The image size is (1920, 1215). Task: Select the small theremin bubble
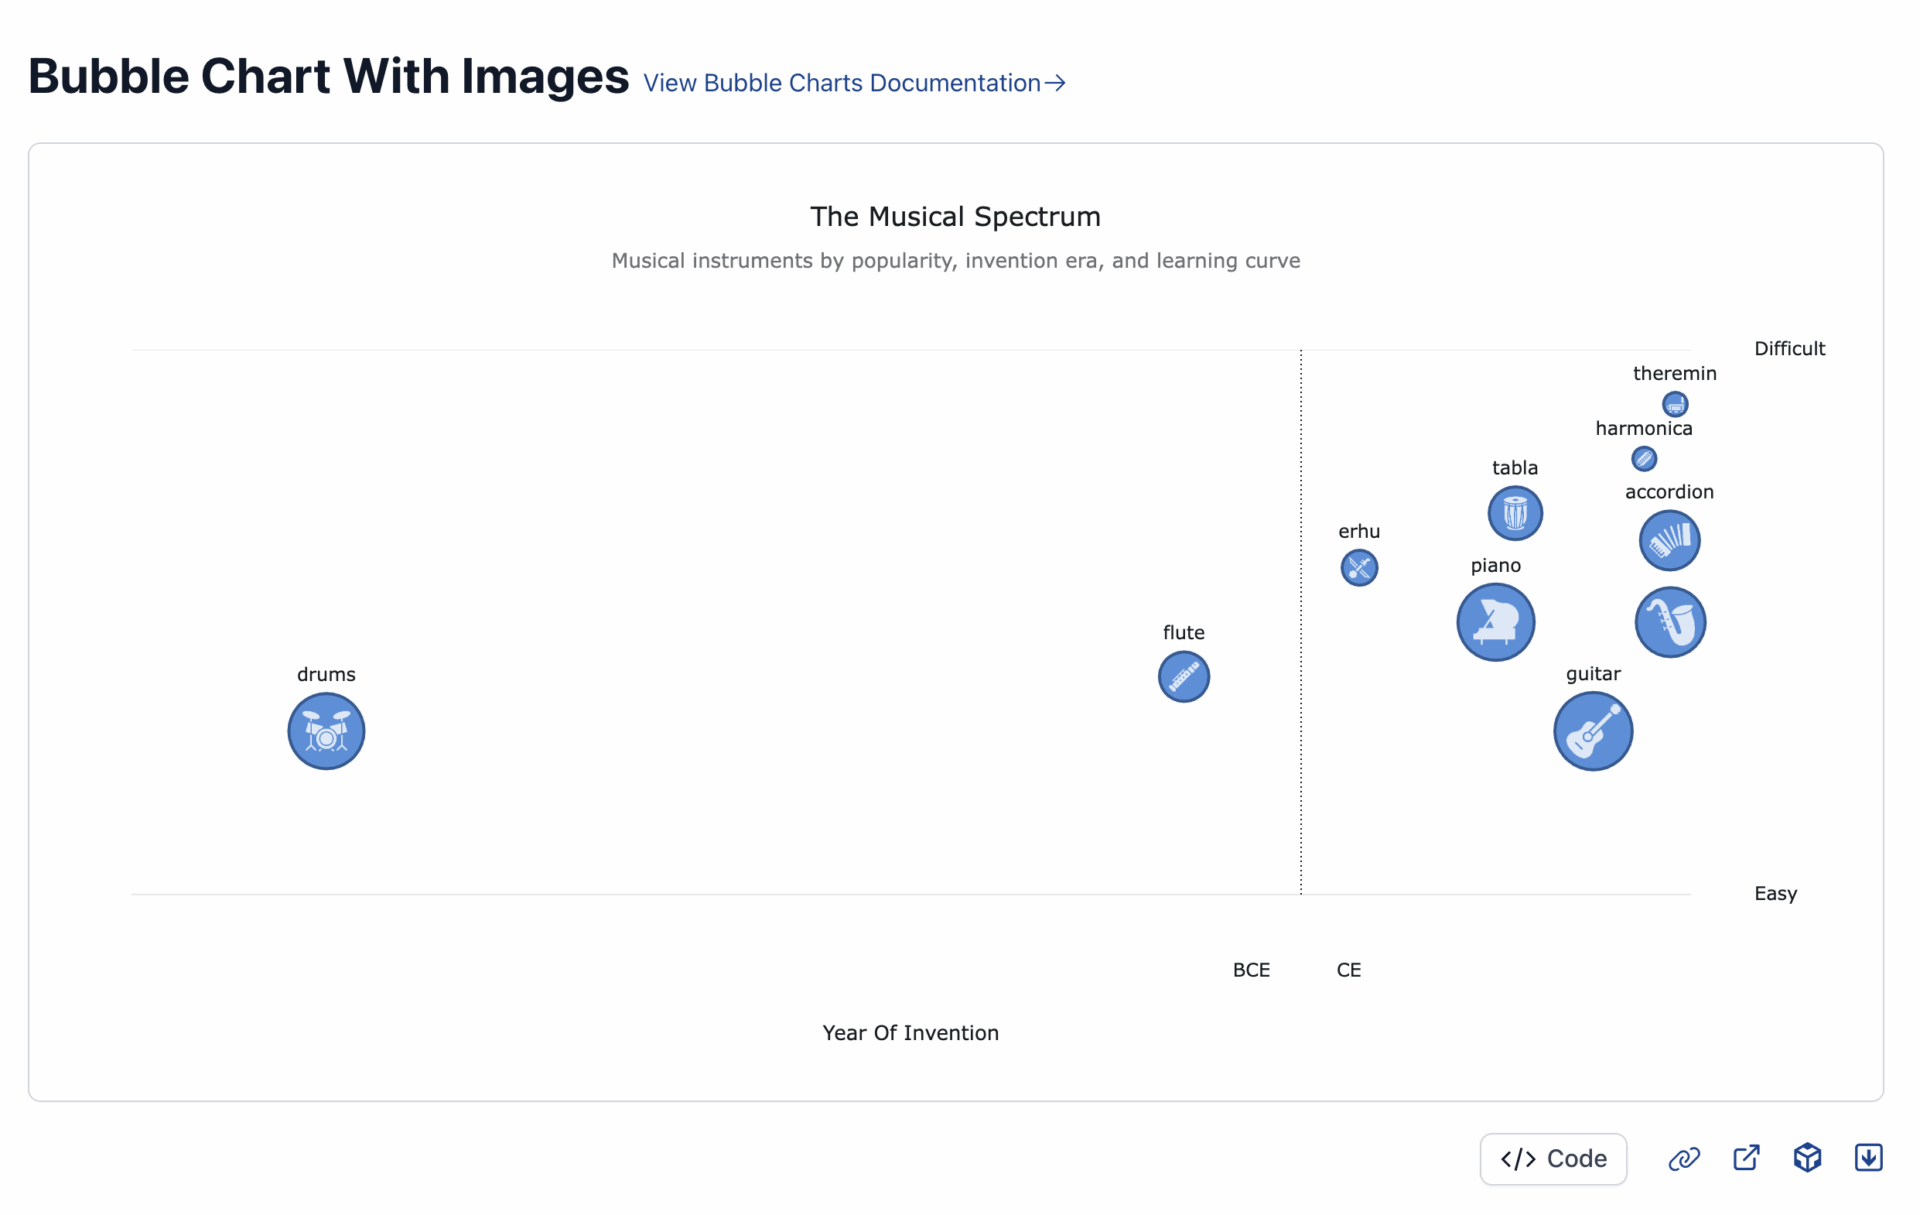tap(1675, 405)
